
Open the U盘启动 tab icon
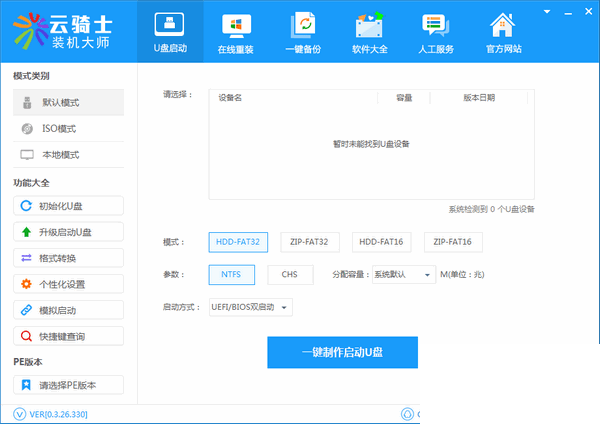point(169,24)
